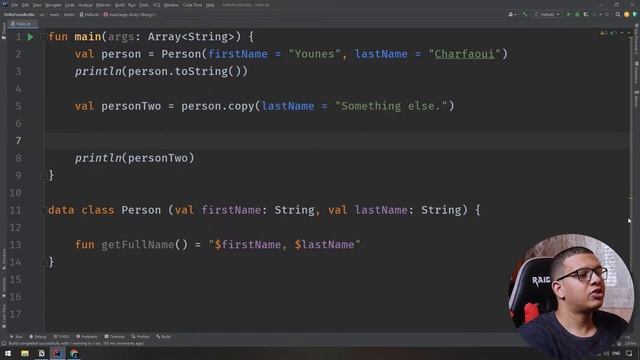Click the Debug bug icon in top toolbar
The image size is (640, 360).
click(577, 14)
